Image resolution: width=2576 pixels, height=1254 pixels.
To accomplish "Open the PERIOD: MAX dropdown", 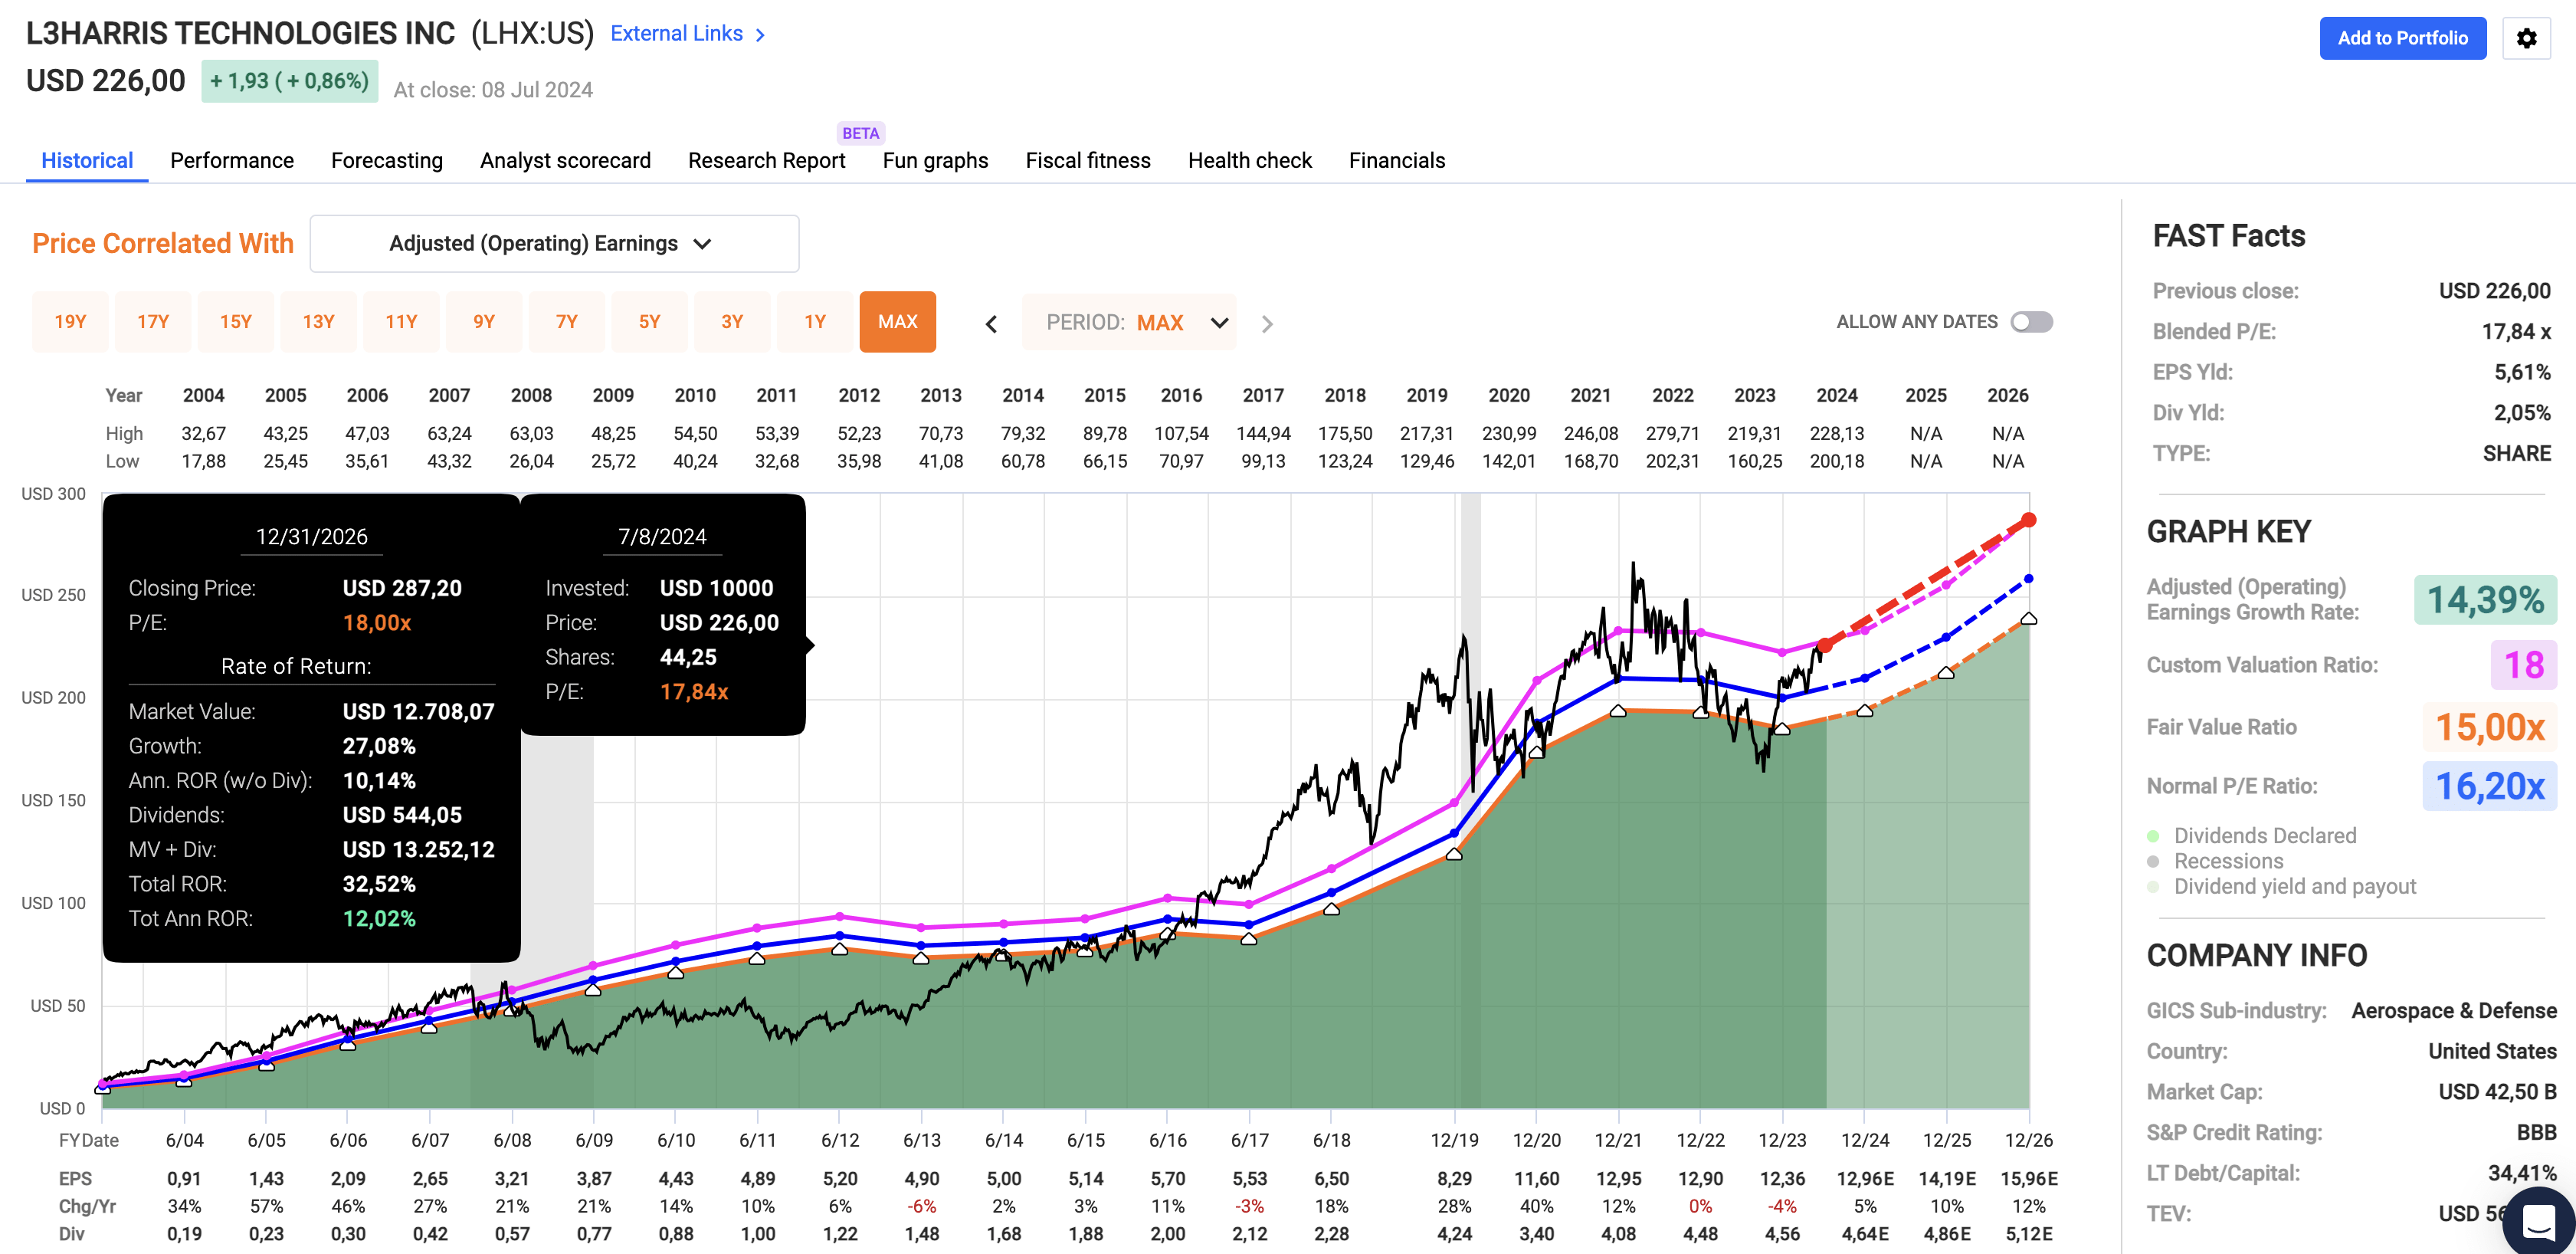I will (x=1129, y=322).
